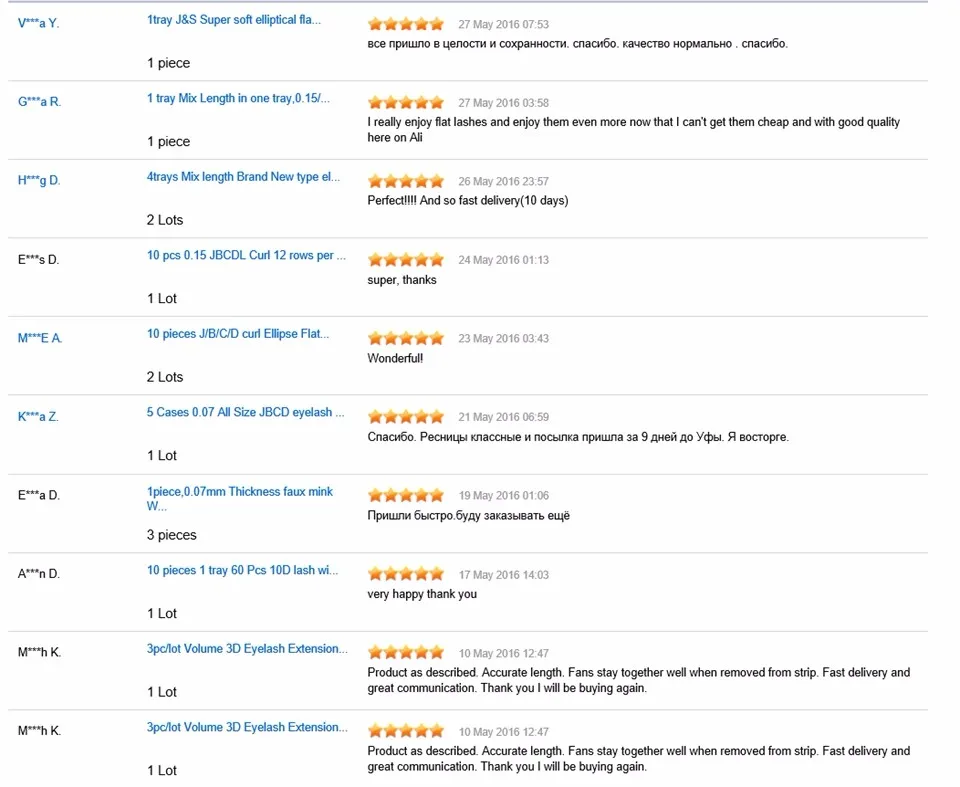Viewport: 960px width, 787px height.
Task: Click star rating of 'super, thanks' review
Action: [406, 259]
